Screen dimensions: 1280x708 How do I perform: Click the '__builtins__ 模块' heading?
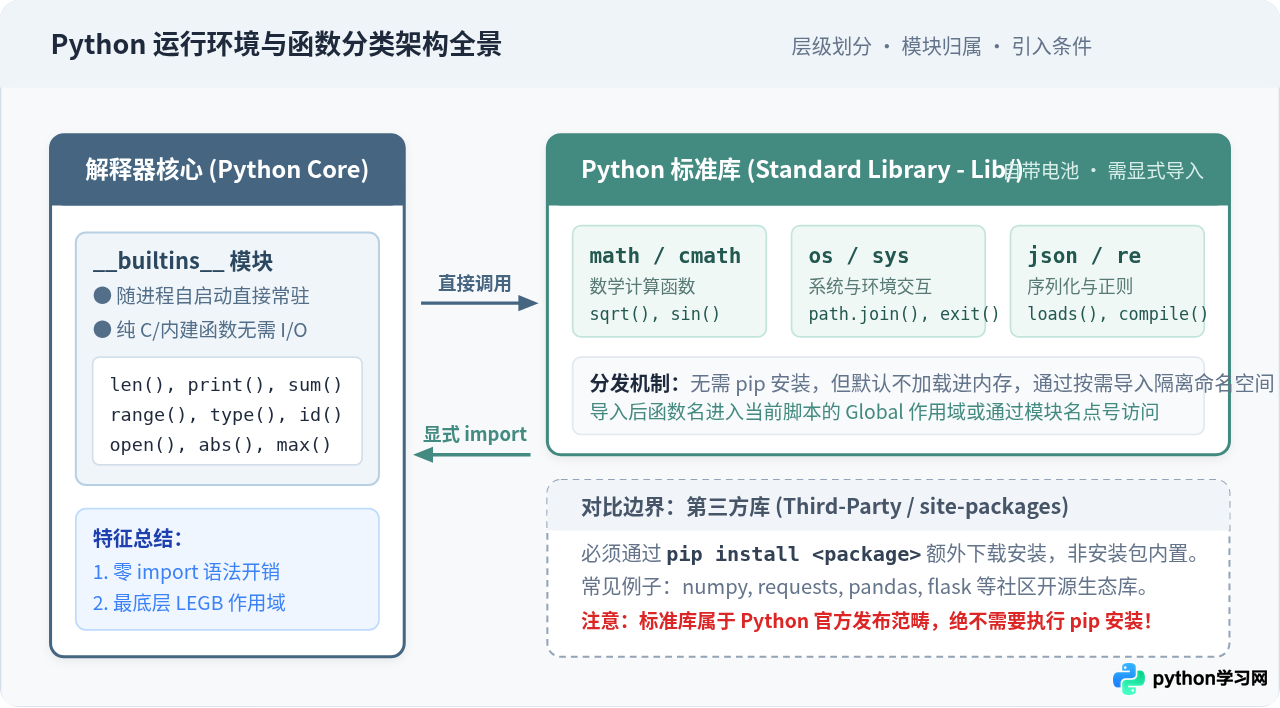coord(183,261)
